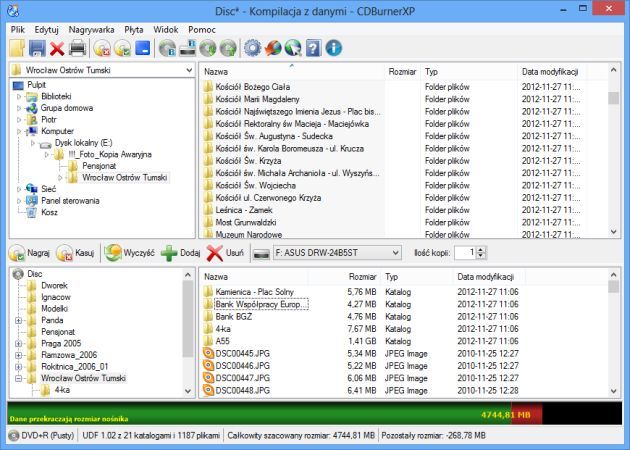Click Nagraj burn button
This screenshot has height=450, width=630.
coord(29,253)
